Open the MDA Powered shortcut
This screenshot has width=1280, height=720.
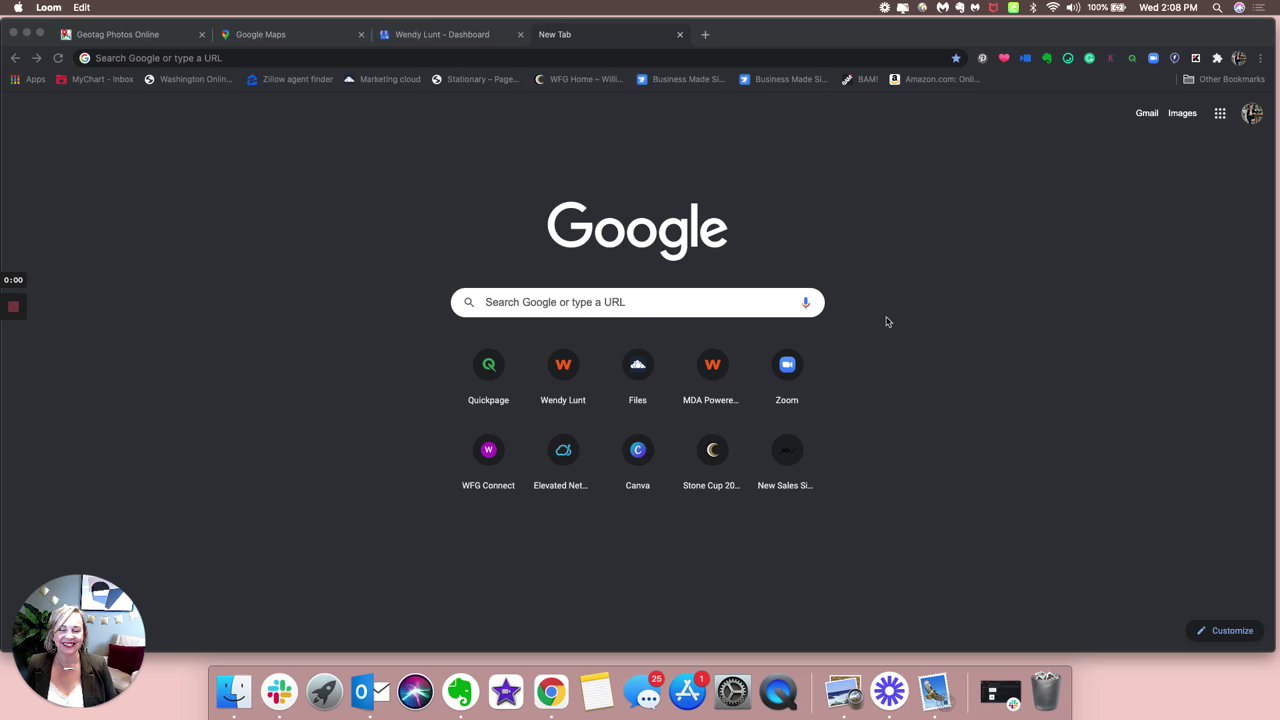712,378
